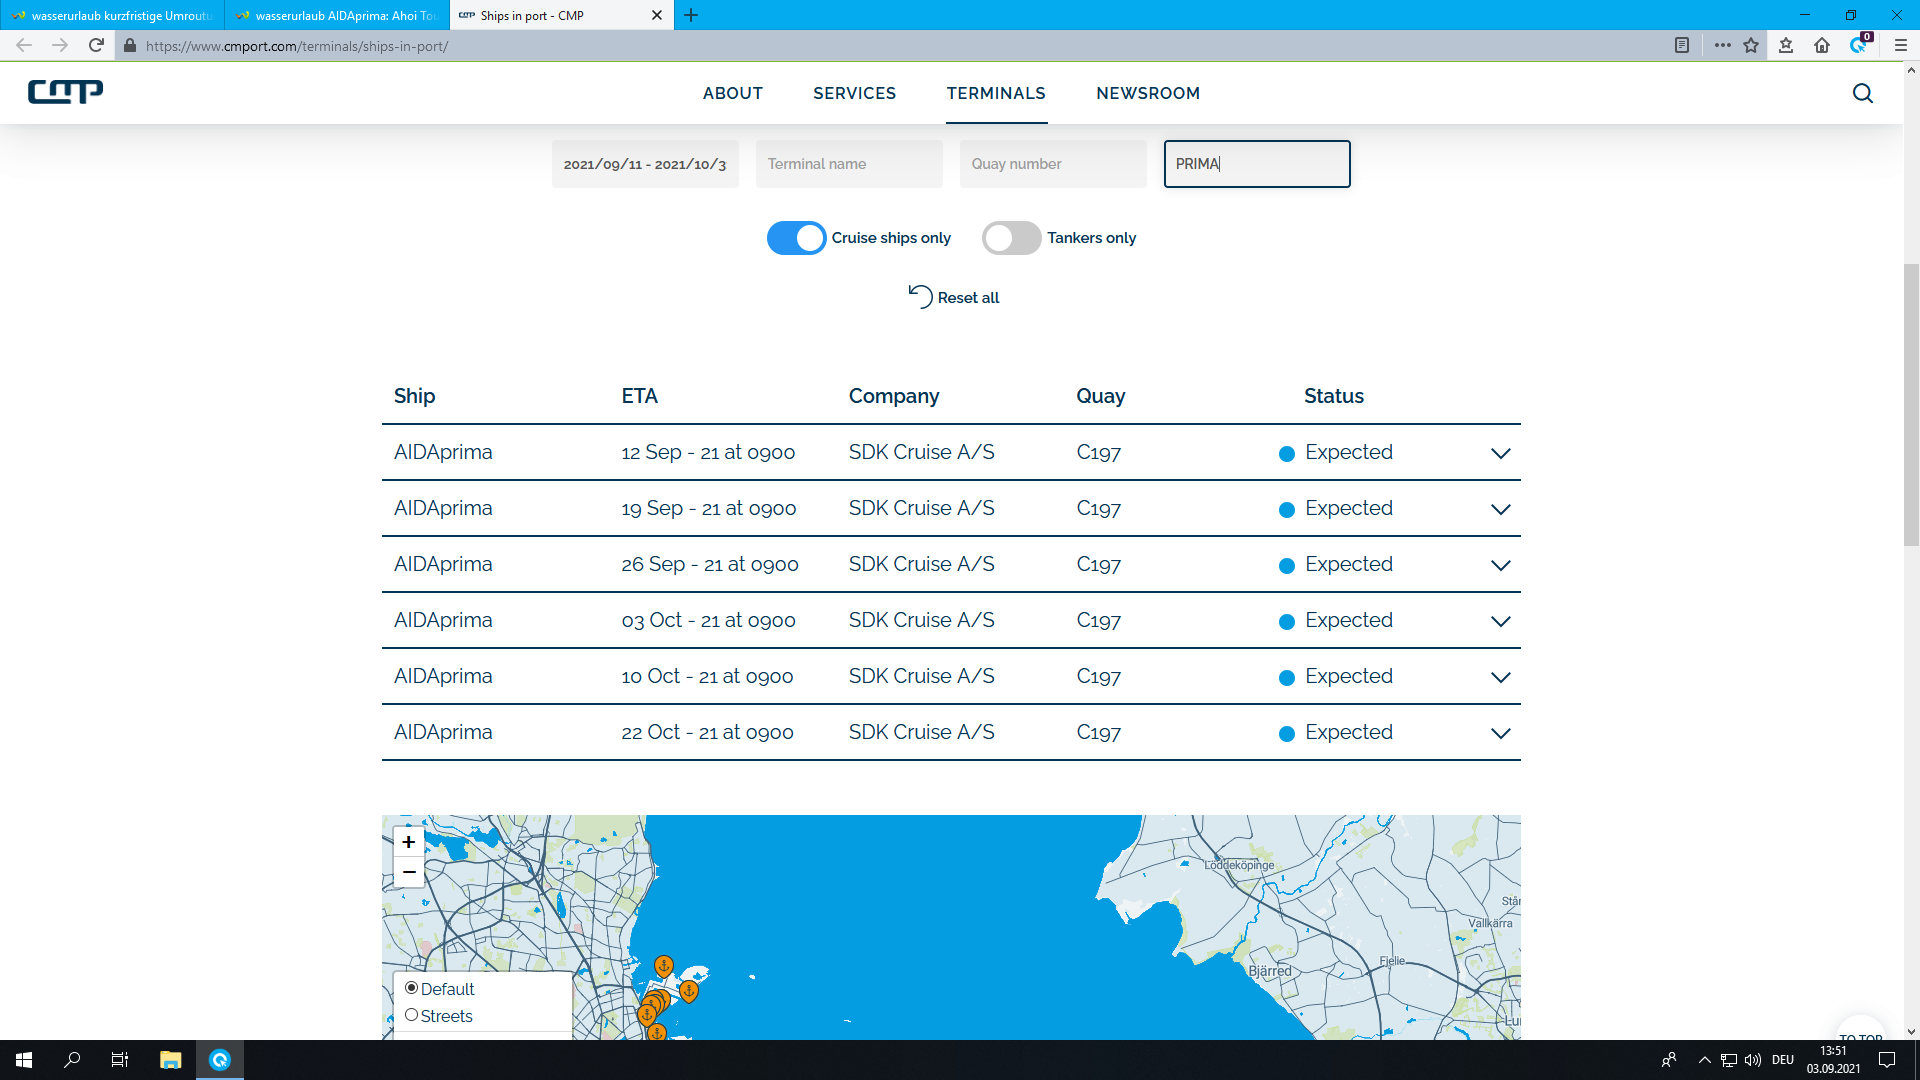
Task: Click the 22 Oct - 21 at 0900 ETA
Action: [707, 732]
